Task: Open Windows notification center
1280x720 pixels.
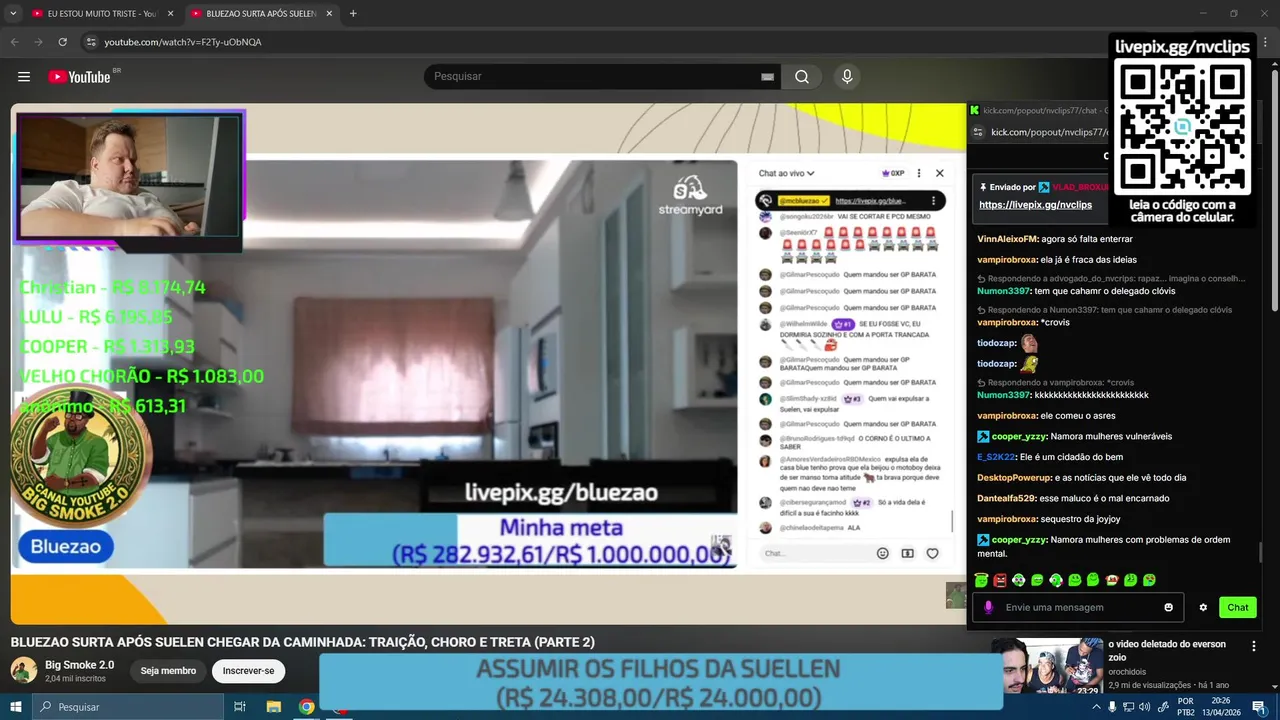Action: [1261, 707]
